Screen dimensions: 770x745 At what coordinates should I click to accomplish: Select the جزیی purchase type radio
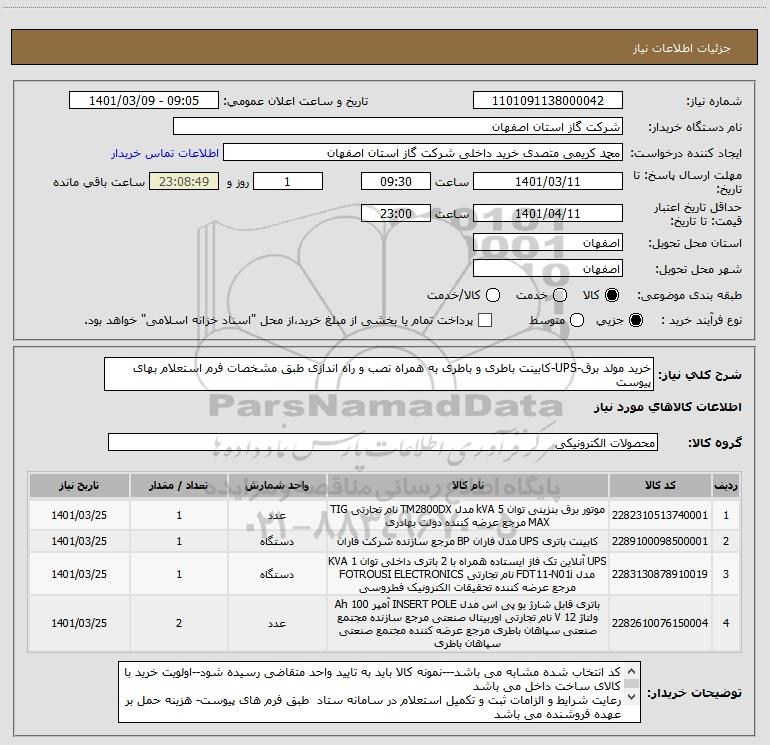tap(636, 320)
